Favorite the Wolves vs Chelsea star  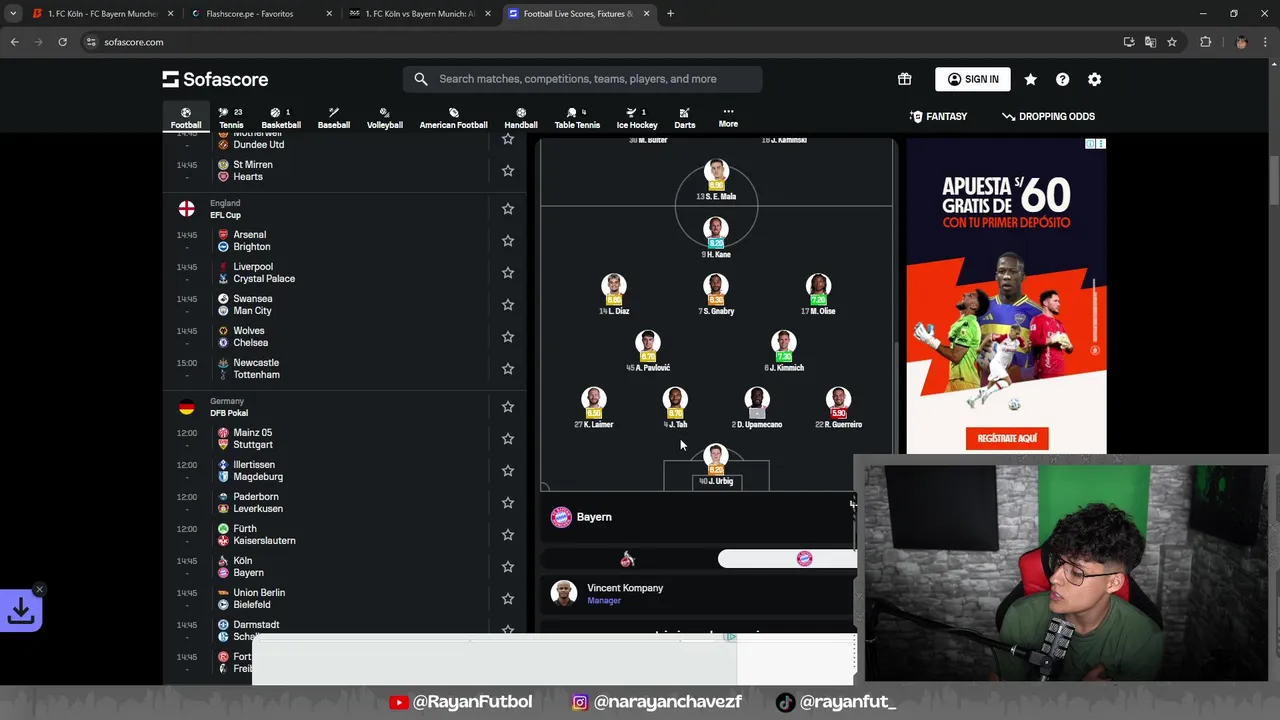[x=508, y=337]
